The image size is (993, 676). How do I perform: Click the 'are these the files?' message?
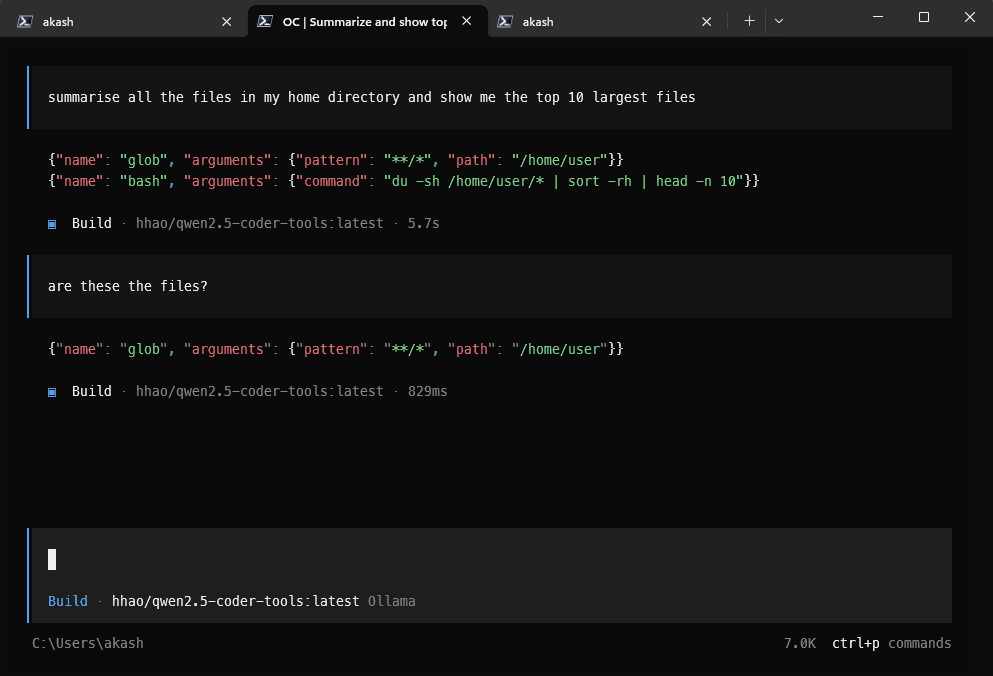coord(490,286)
